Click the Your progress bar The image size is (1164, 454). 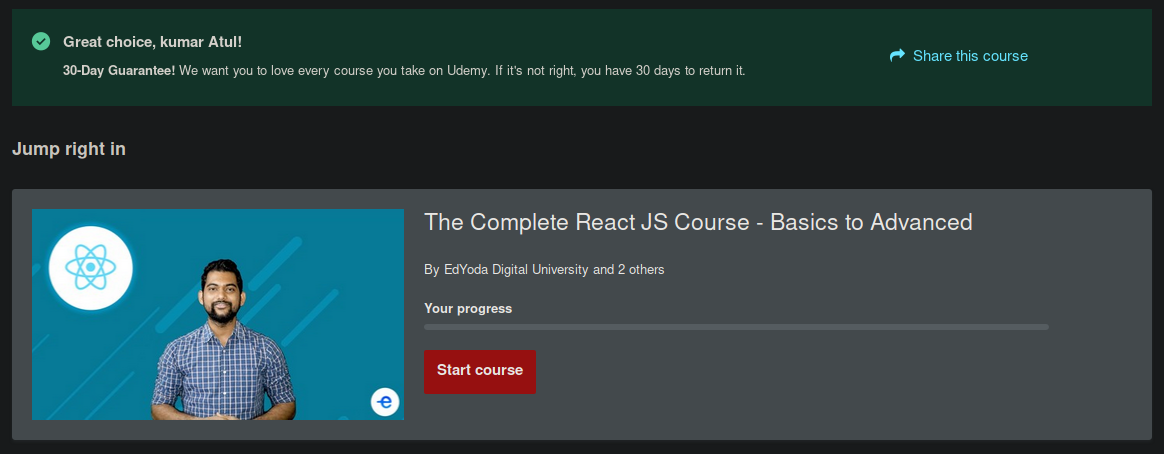click(736, 326)
